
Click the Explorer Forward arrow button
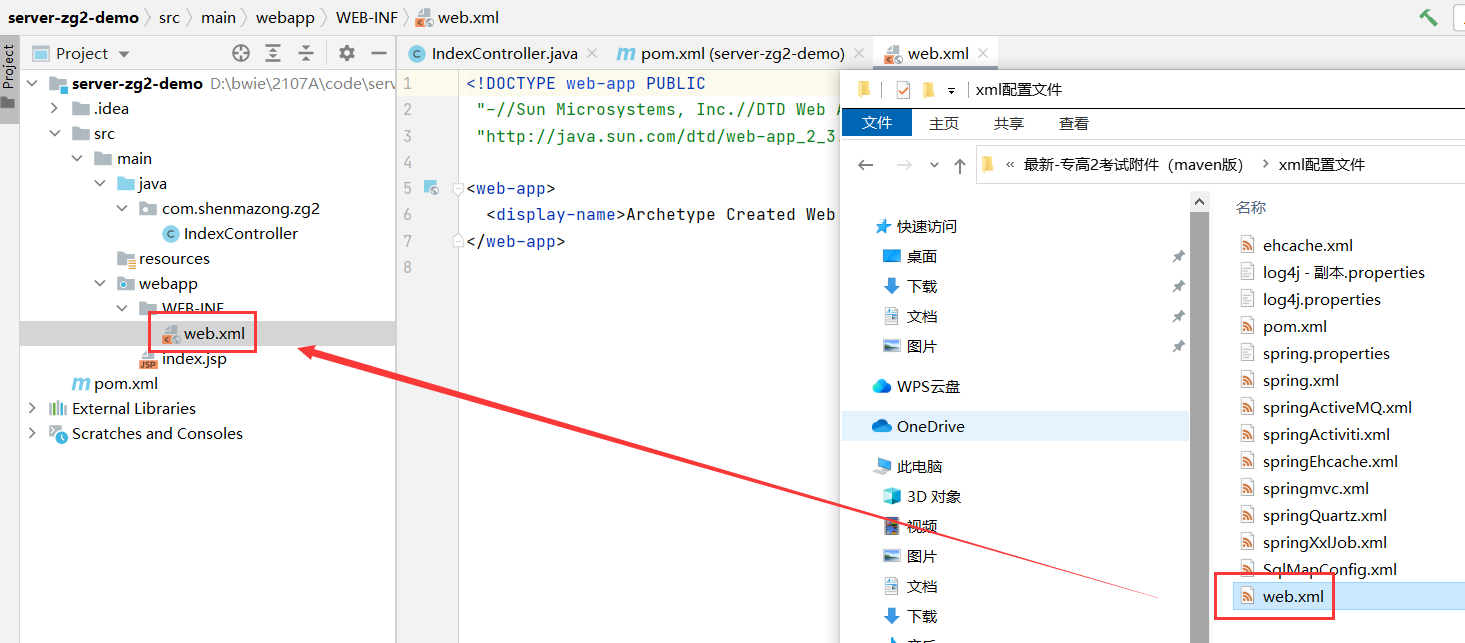point(904,165)
